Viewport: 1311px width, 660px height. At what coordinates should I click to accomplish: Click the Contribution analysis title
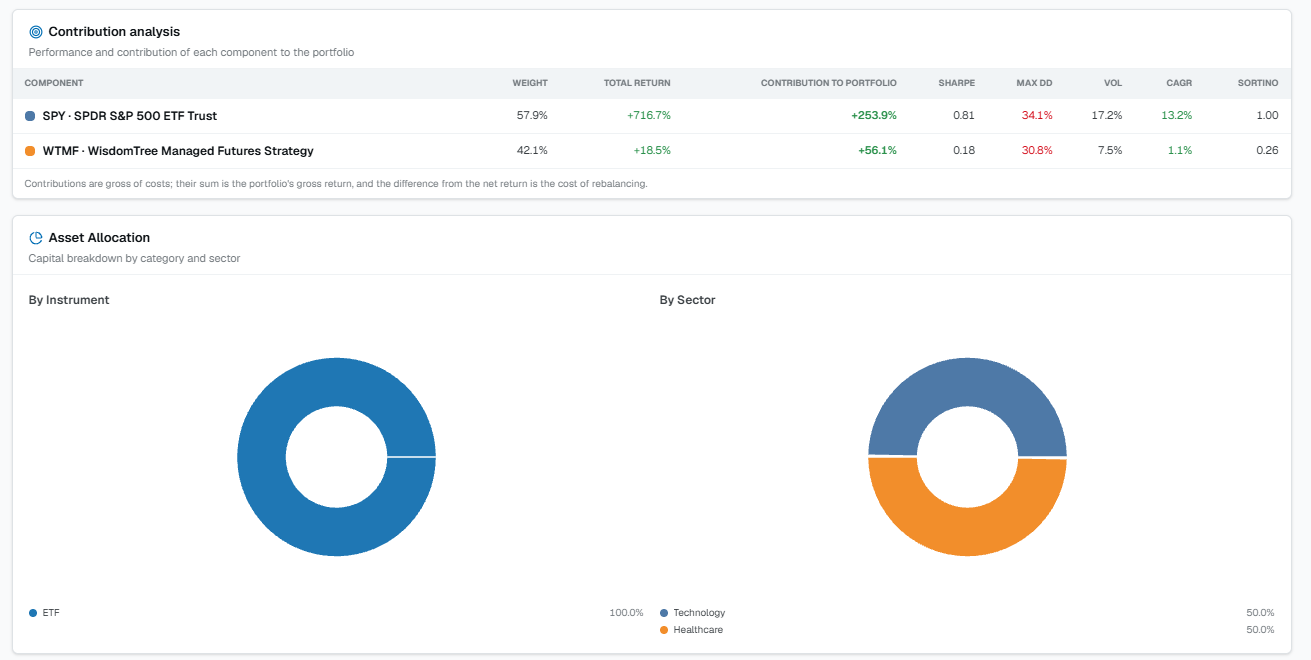[114, 32]
